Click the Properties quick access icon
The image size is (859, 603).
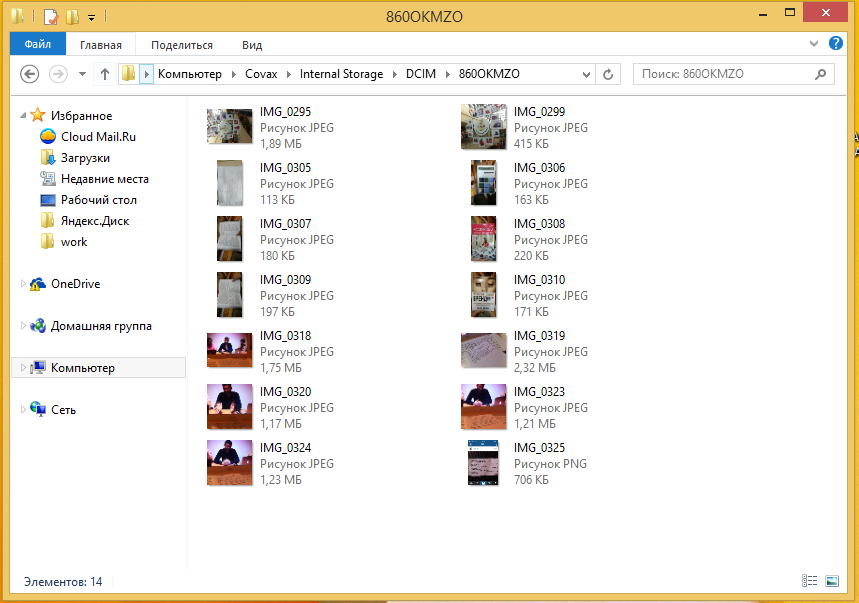[50, 16]
